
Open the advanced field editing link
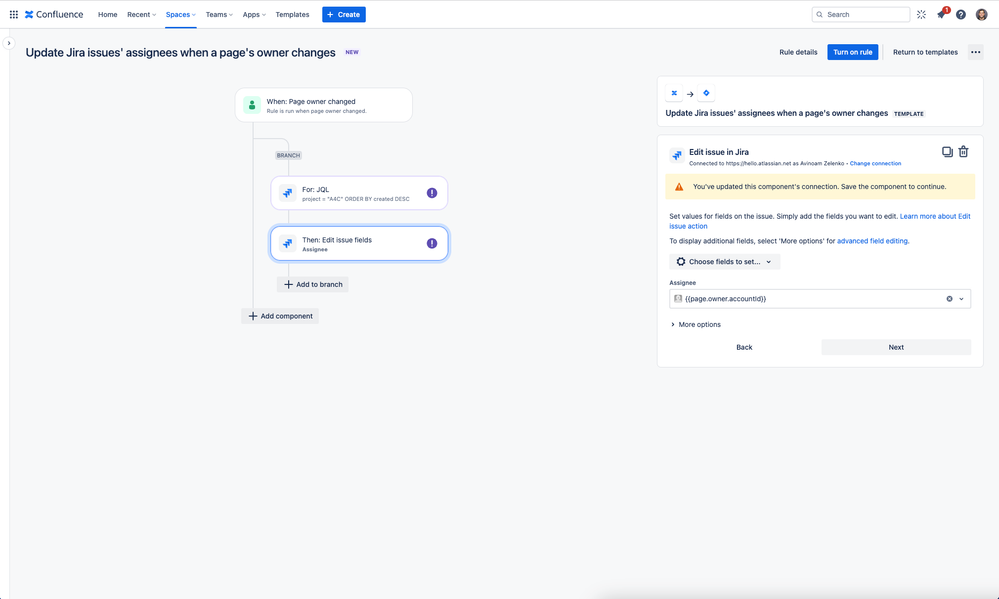[x=872, y=241]
